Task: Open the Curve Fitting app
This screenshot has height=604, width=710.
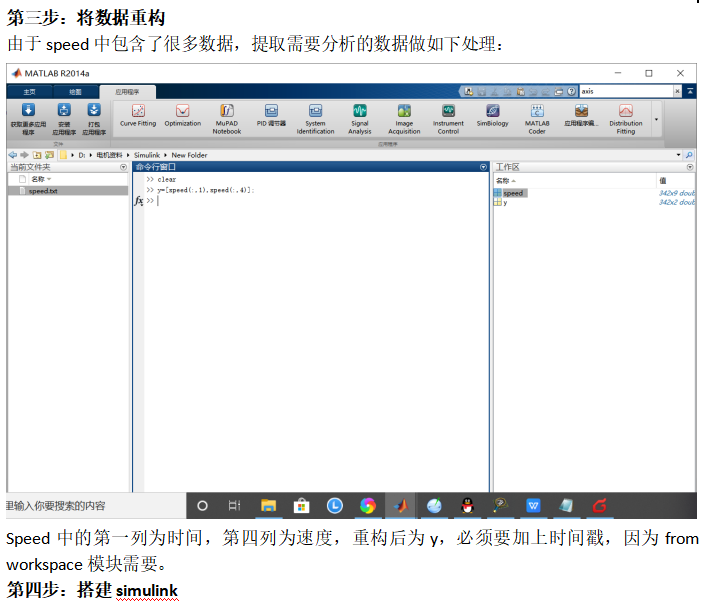Action: (x=138, y=115)
